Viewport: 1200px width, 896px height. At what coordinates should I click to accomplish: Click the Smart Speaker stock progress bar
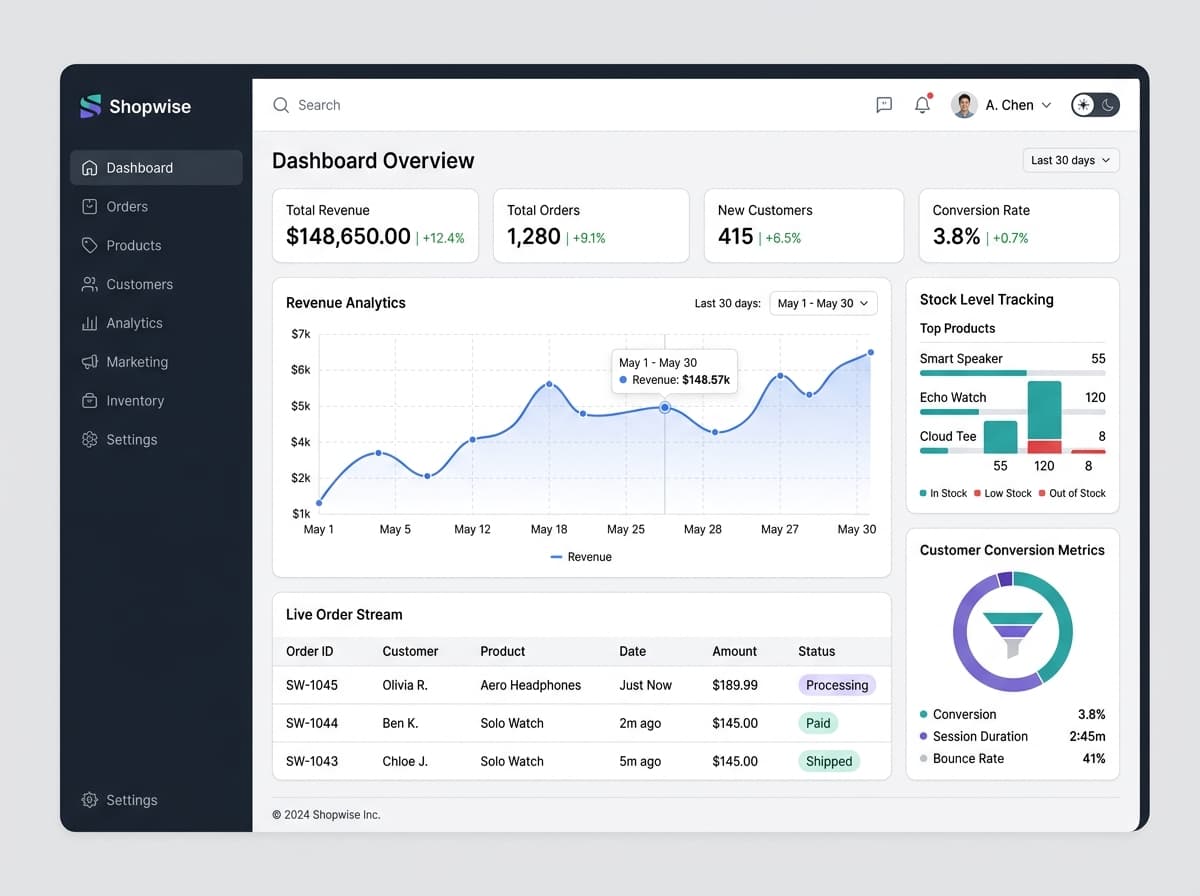tap(1013, 373)
